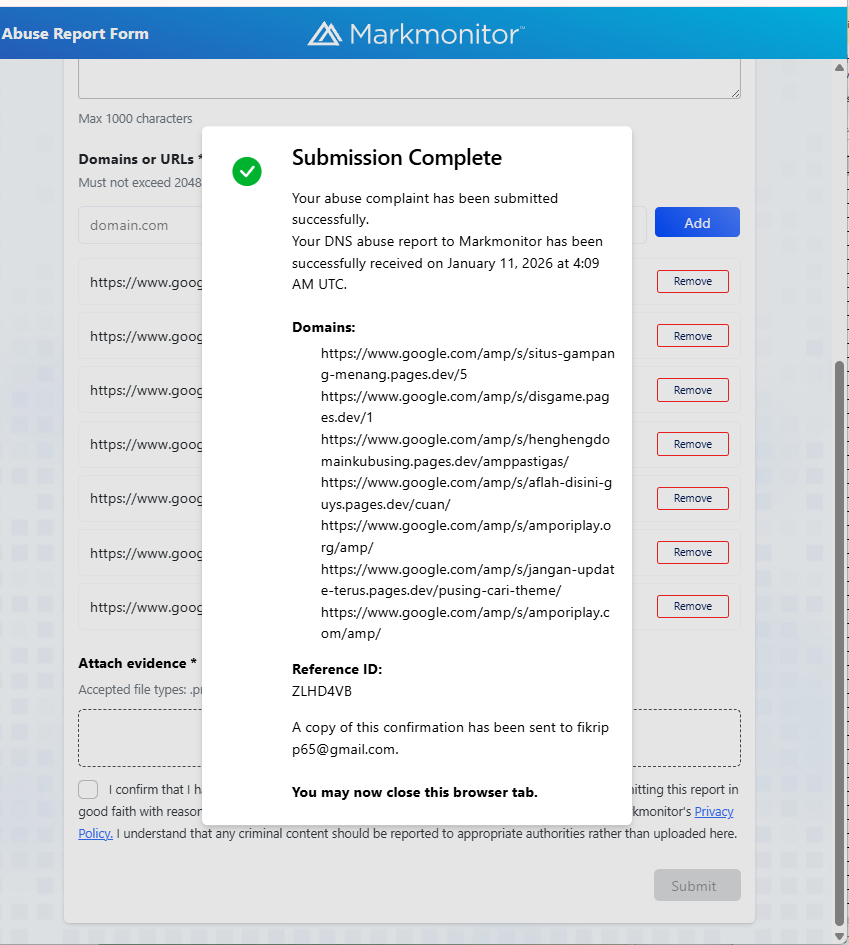This screenshot has height=945, width=849.
Task: Click the amporiplay.com/amp/ URL
Action: (x=465, y=623)
